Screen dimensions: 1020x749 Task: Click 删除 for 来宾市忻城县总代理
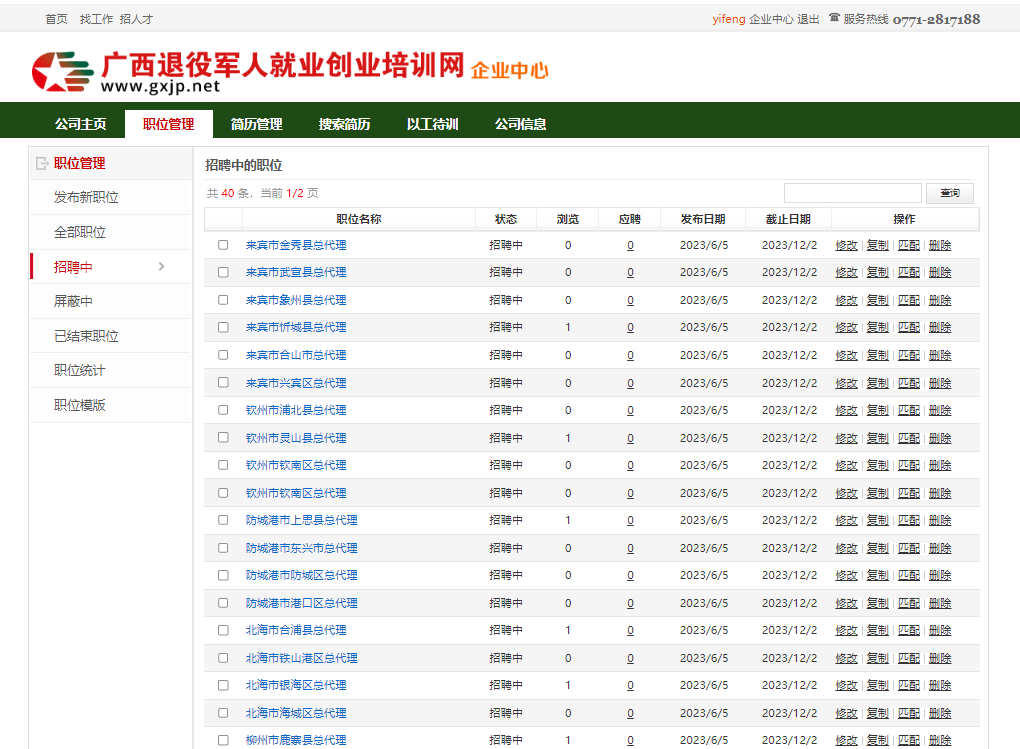940,327
